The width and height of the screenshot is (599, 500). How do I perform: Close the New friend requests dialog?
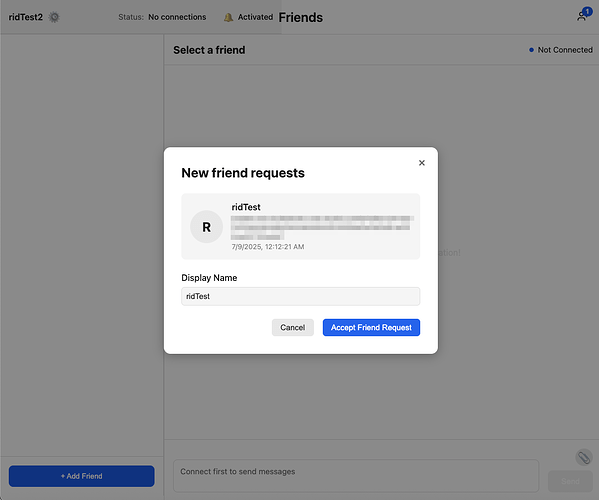(422, 163)
